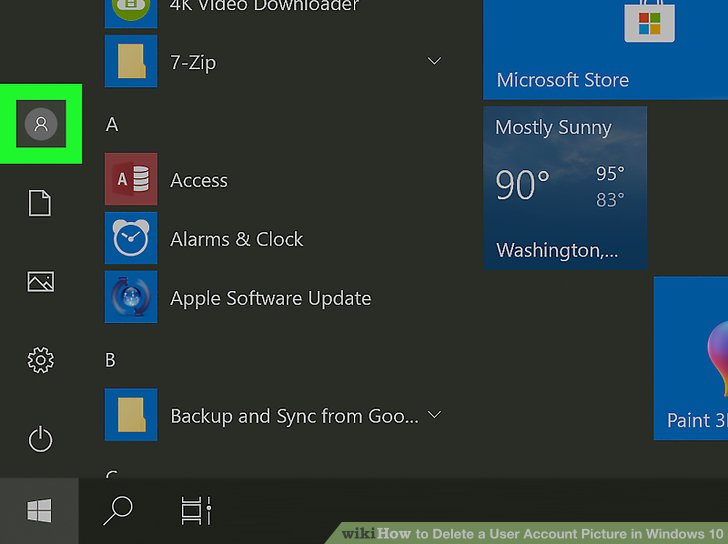
Task: Click the Power button icon
Action: pos(40,439)
